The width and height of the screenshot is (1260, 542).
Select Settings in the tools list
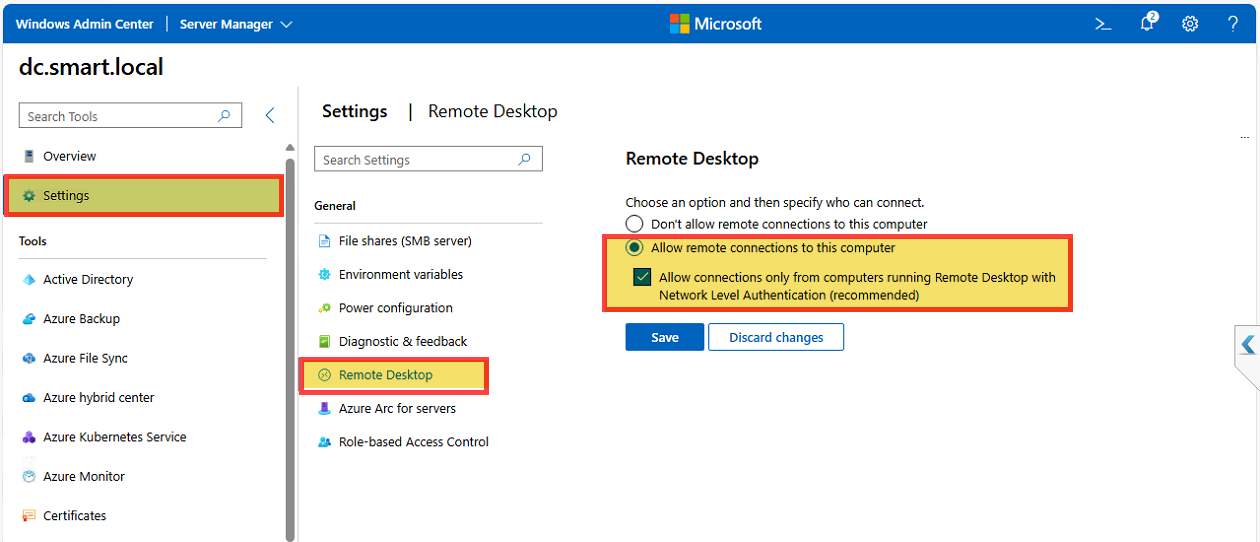point(146,196)
